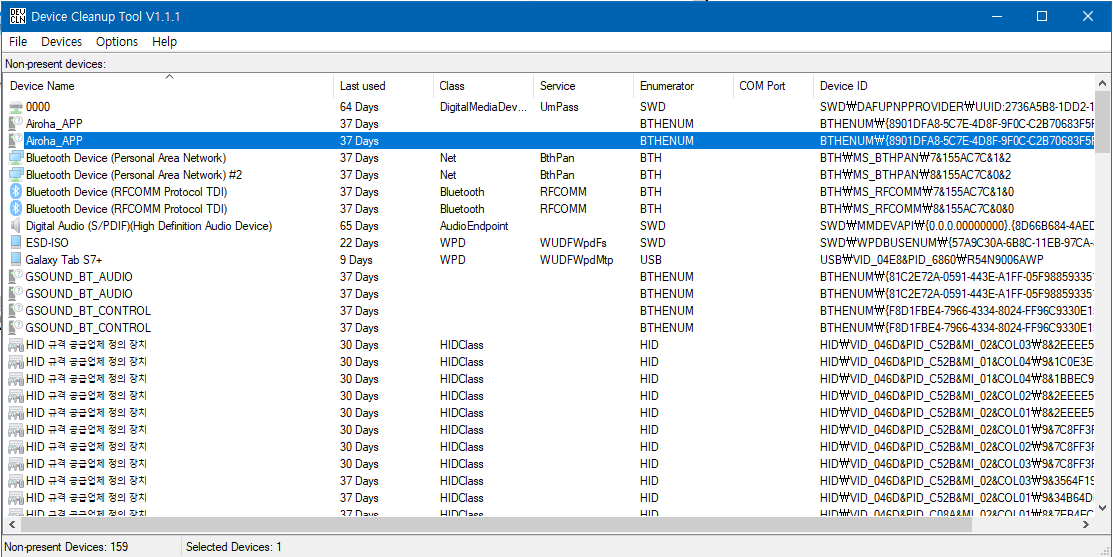Click the Galaxy Tab S7+ device icon
The height and width of the screenshot is (557, 1113).
click(16, 260)
